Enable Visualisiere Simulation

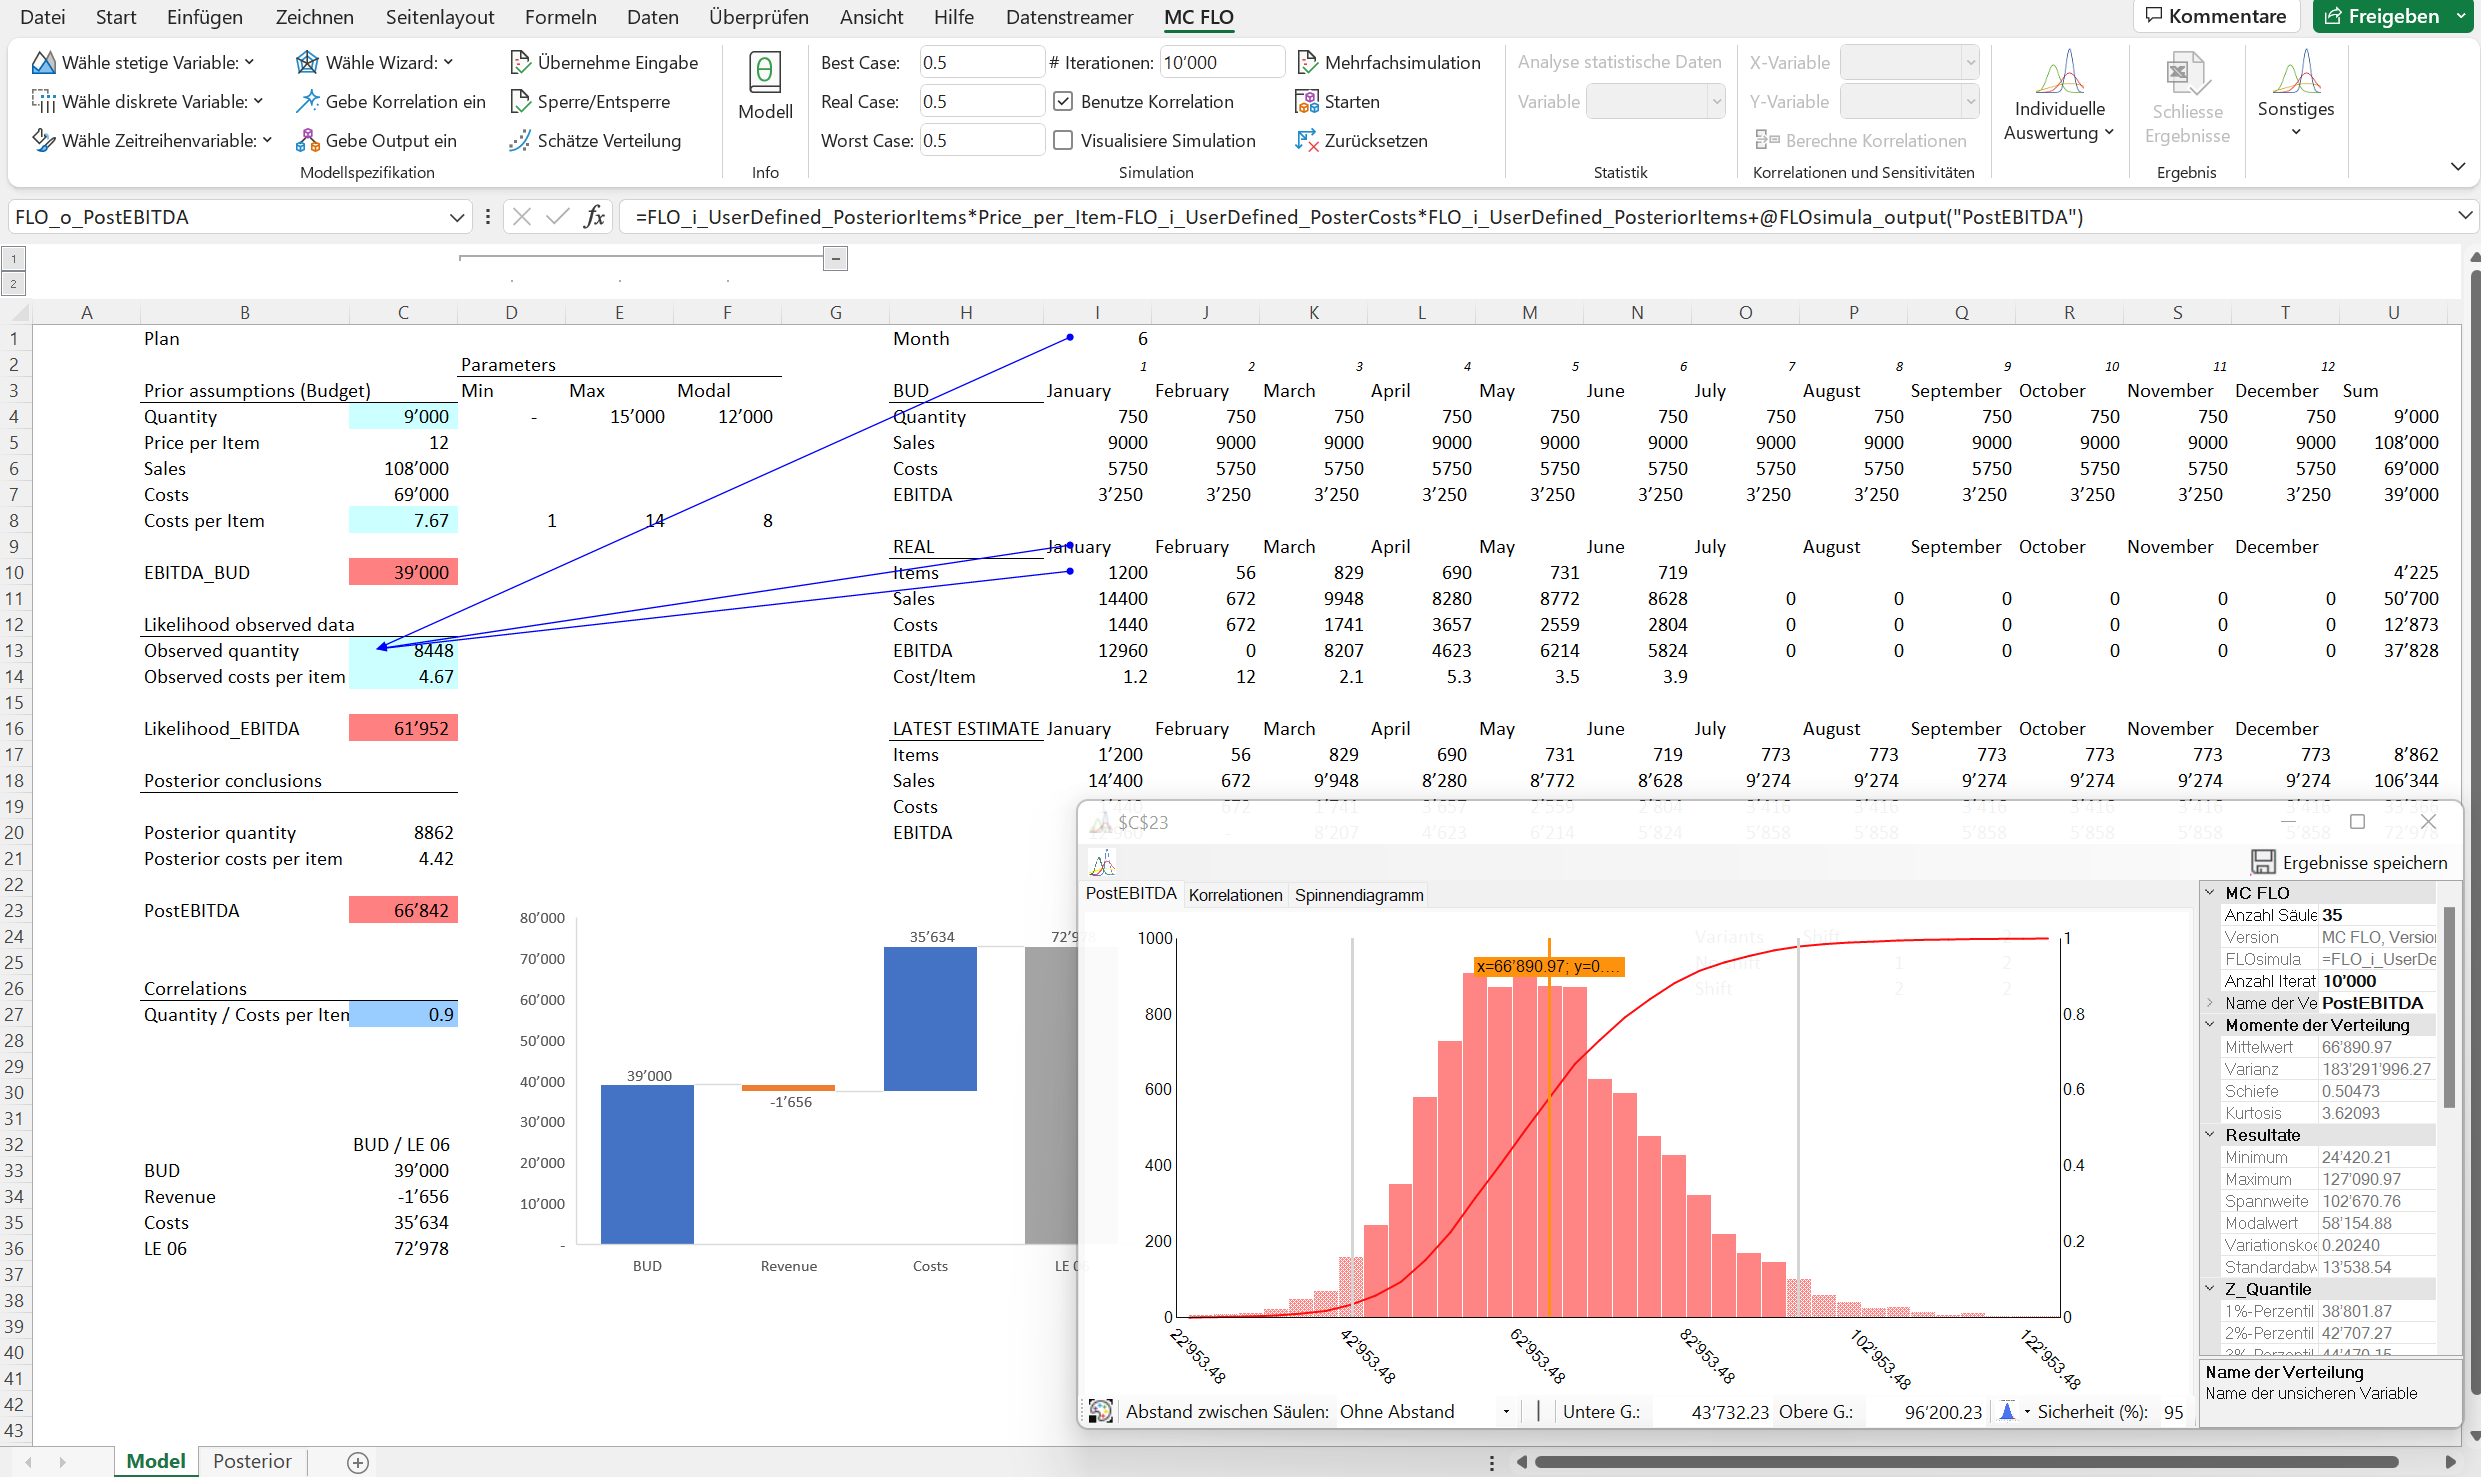[x=1063, y=140]
